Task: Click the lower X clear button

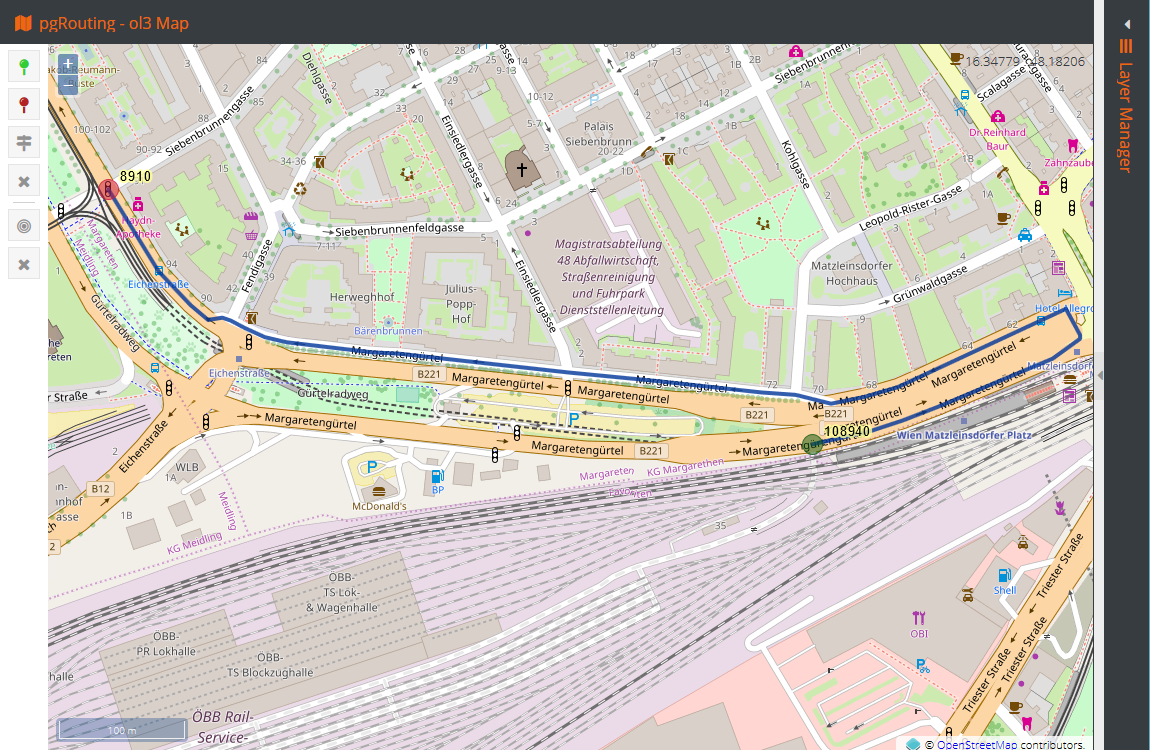Action: pos(23,264)
